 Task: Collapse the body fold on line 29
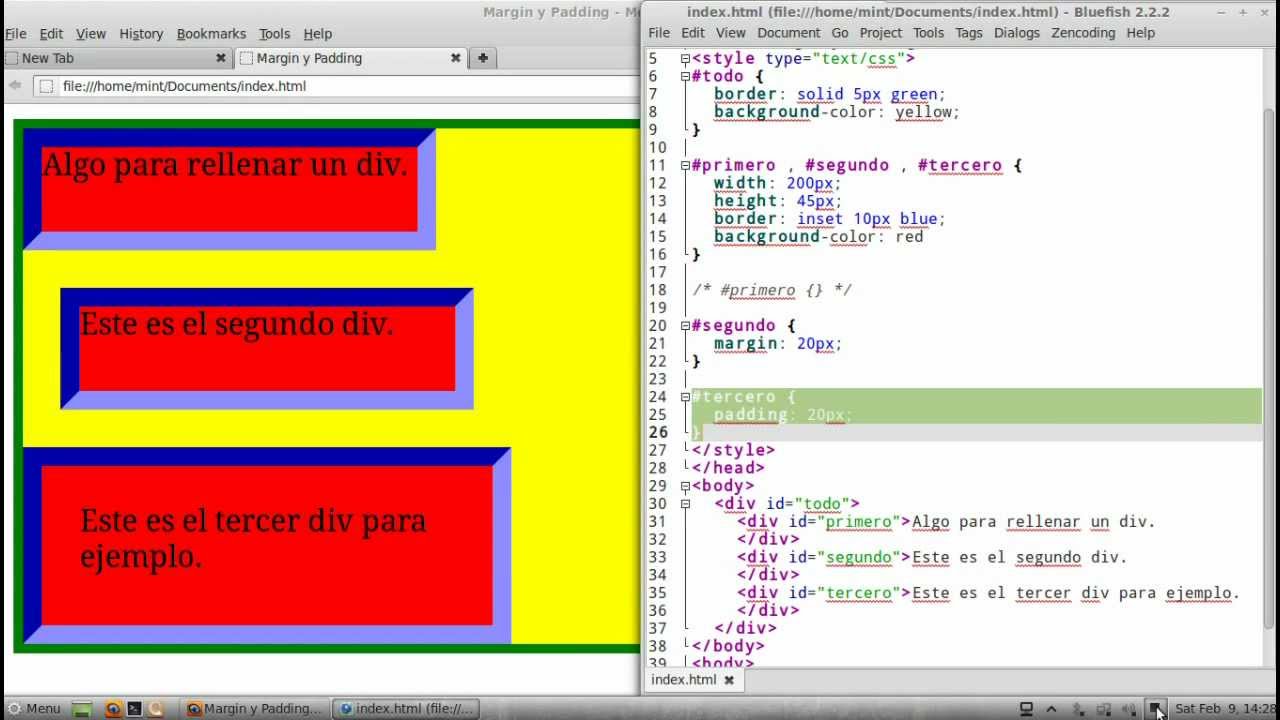685,486
